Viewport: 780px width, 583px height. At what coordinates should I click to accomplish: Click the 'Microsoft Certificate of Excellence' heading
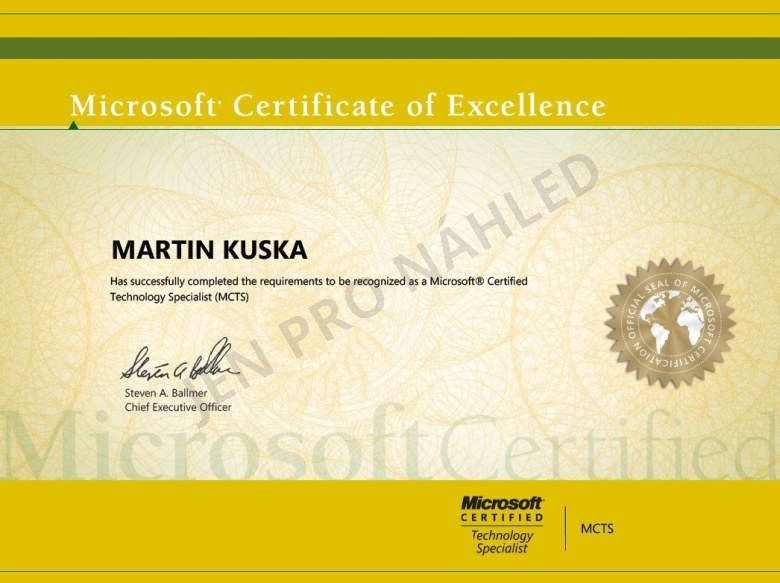tap(338, 105)
